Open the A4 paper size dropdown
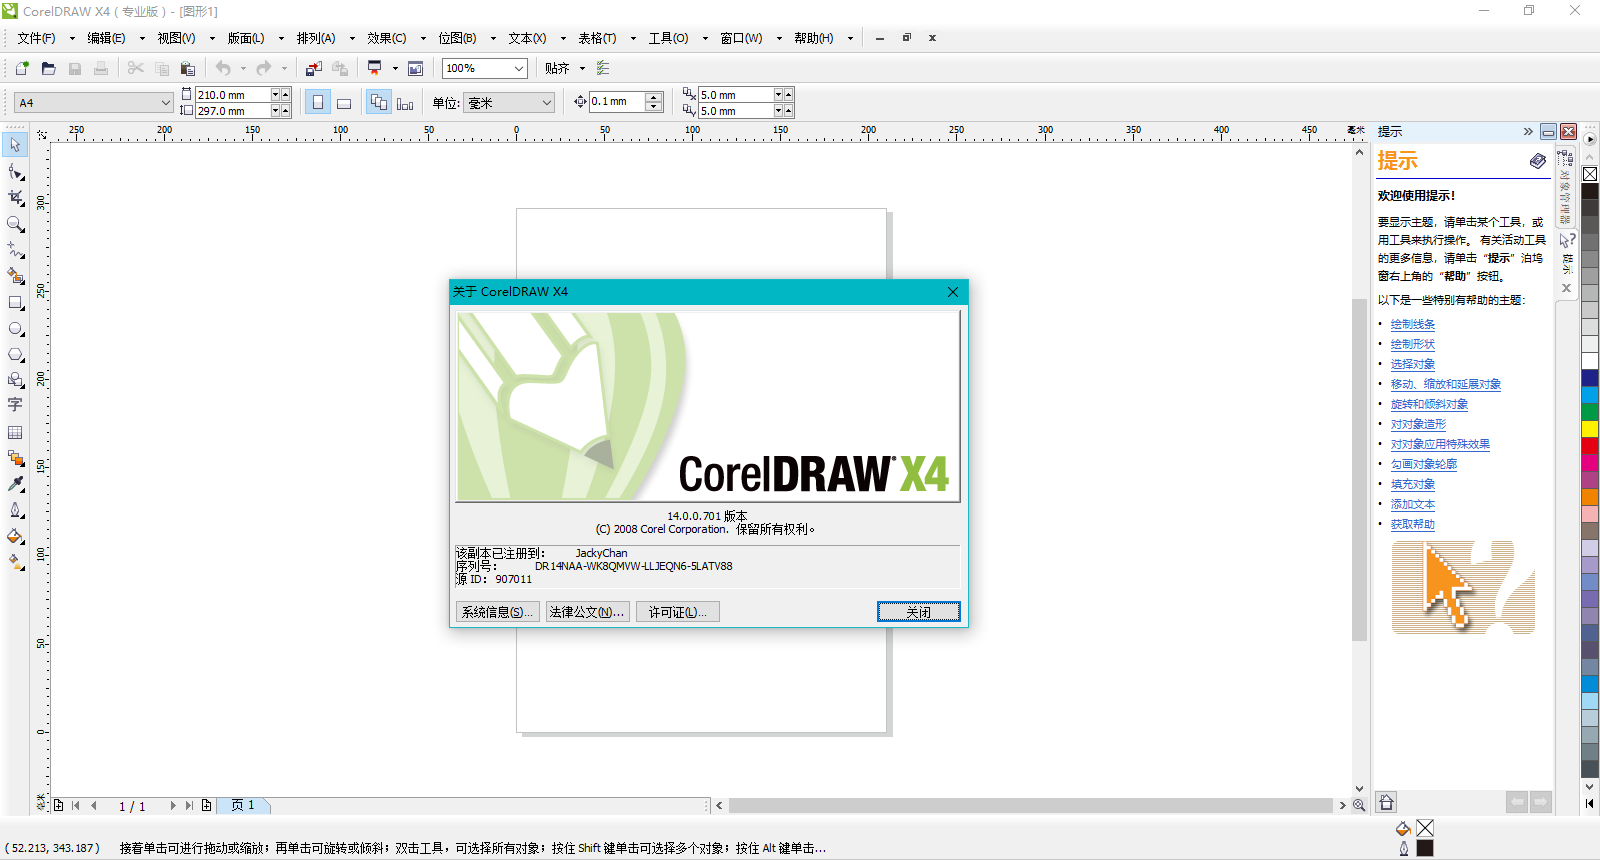This screenshot has height=860, width=1600. pyautogui.click(x=166, y=102)
